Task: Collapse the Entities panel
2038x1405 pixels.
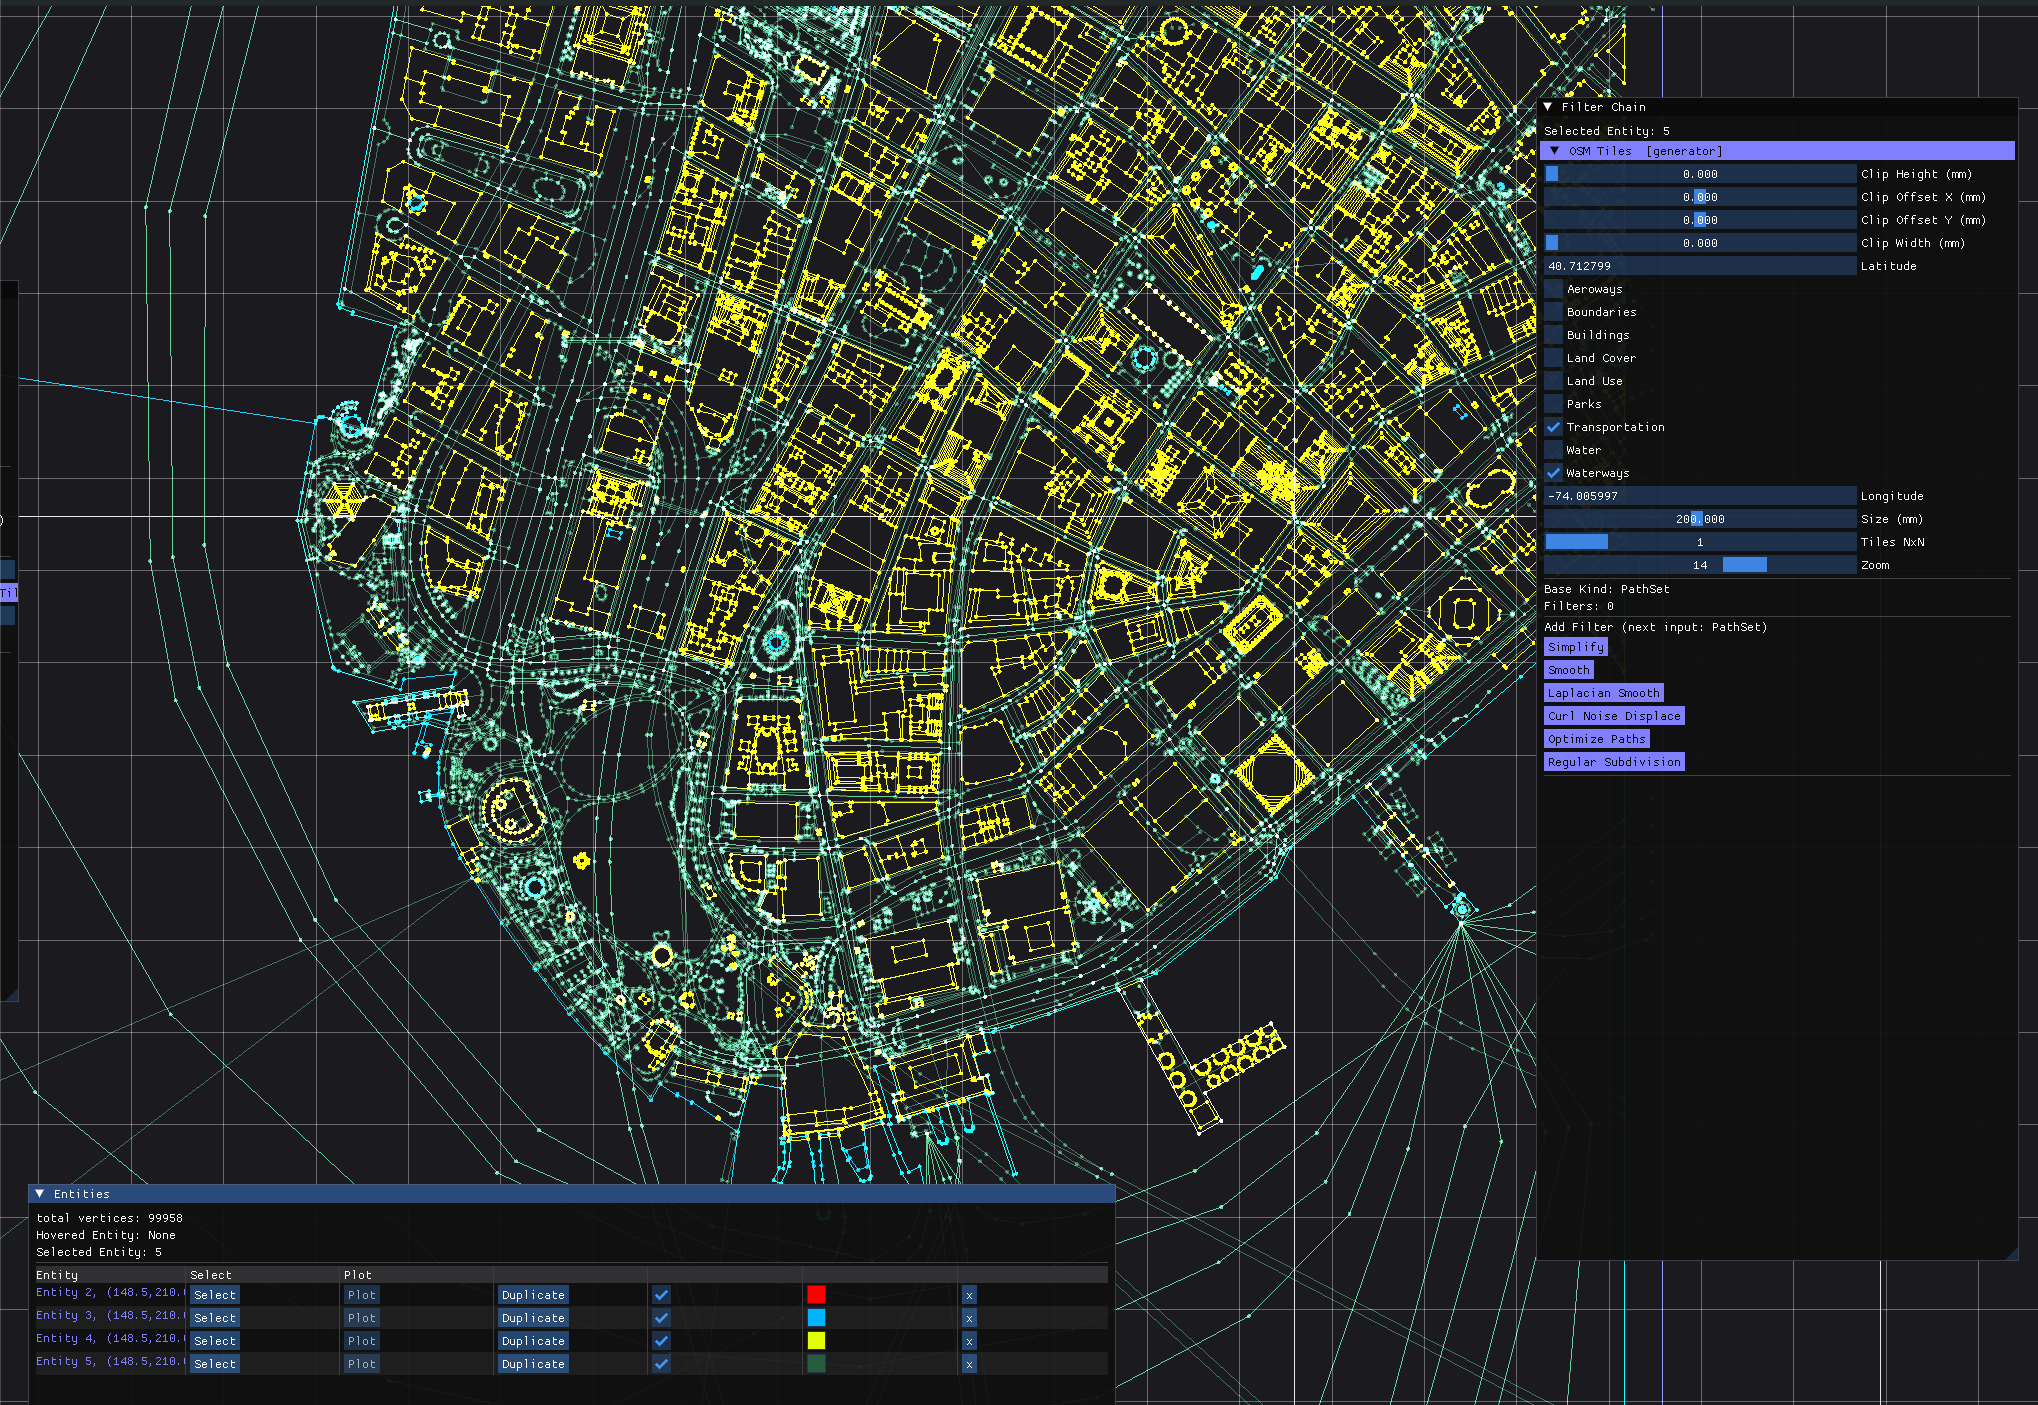Action: point(40,1194)
